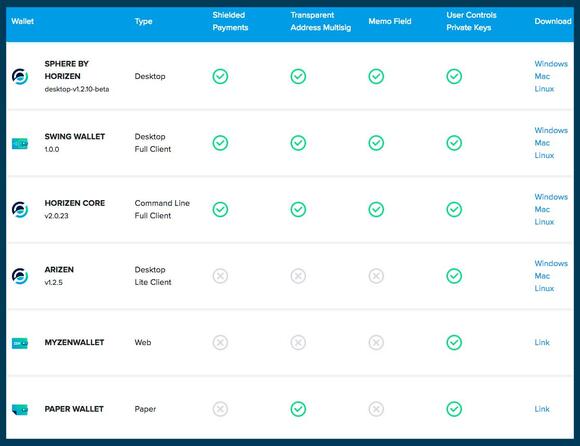Viewport: 580px width, 446px height.
Task: Open the Paper Wallet Link
Action: pos(542,409)
